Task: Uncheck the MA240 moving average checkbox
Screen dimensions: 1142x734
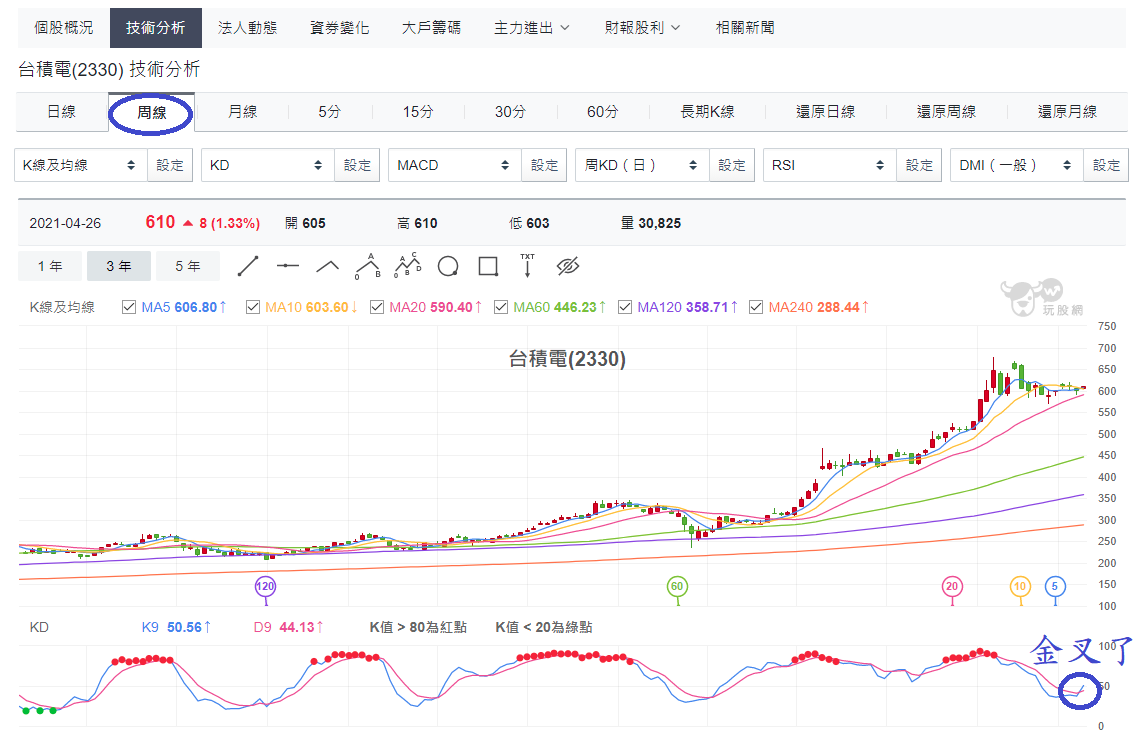Action: click(755, 307)
